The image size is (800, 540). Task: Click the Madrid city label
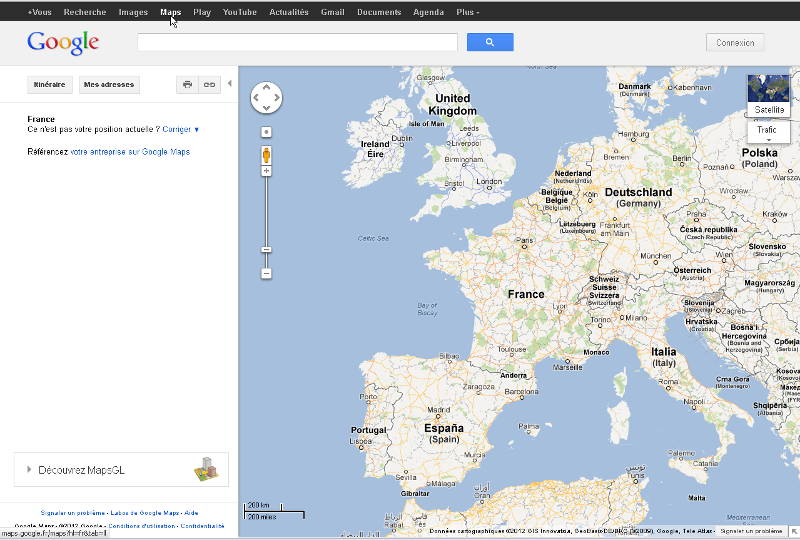(439, 409)
